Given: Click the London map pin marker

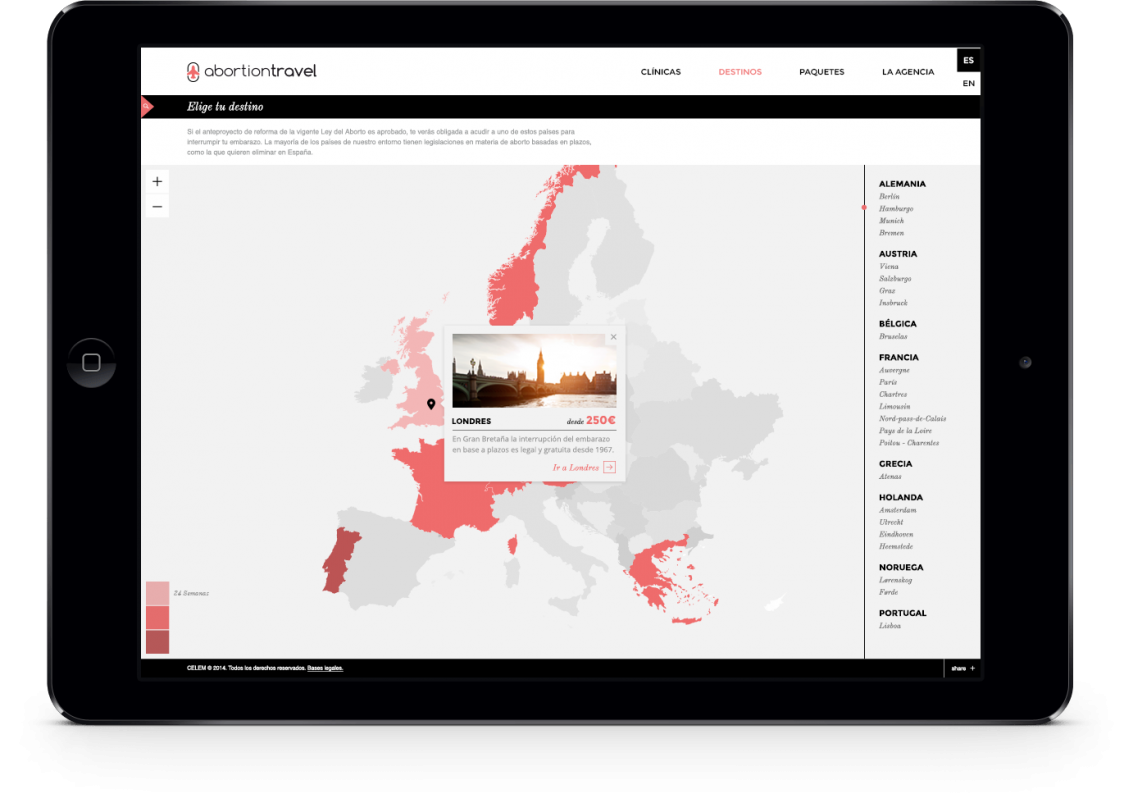Looking at the screenshot, I should (x=431, y=404).
